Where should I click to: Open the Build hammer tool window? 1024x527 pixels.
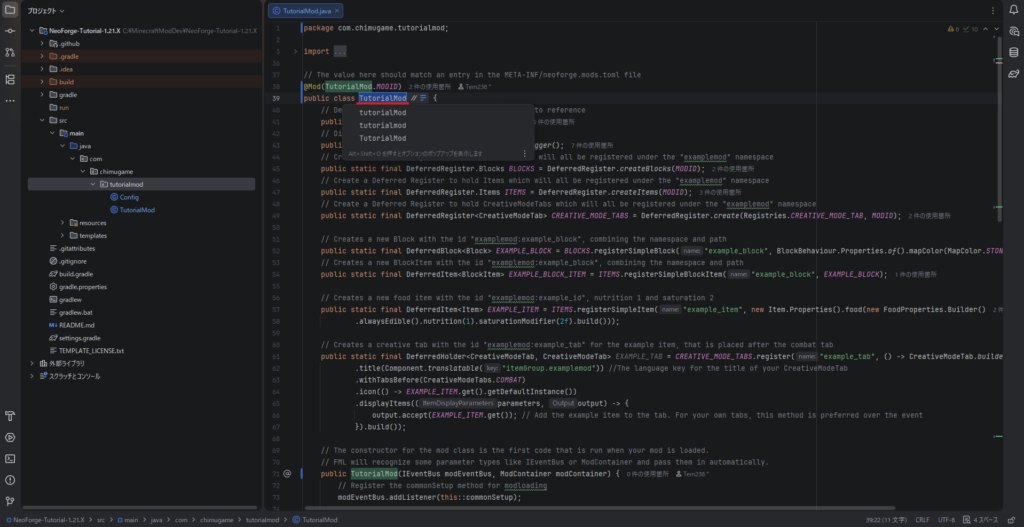(x=10, y=416)
